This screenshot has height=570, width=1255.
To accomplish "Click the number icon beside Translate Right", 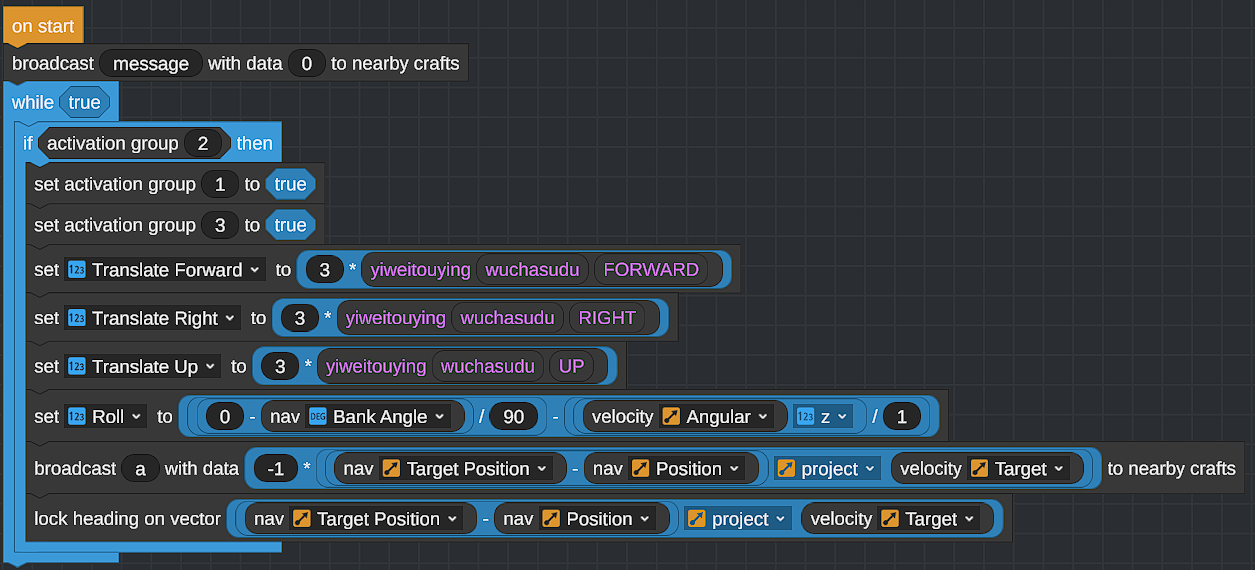I will click(77, 318).
